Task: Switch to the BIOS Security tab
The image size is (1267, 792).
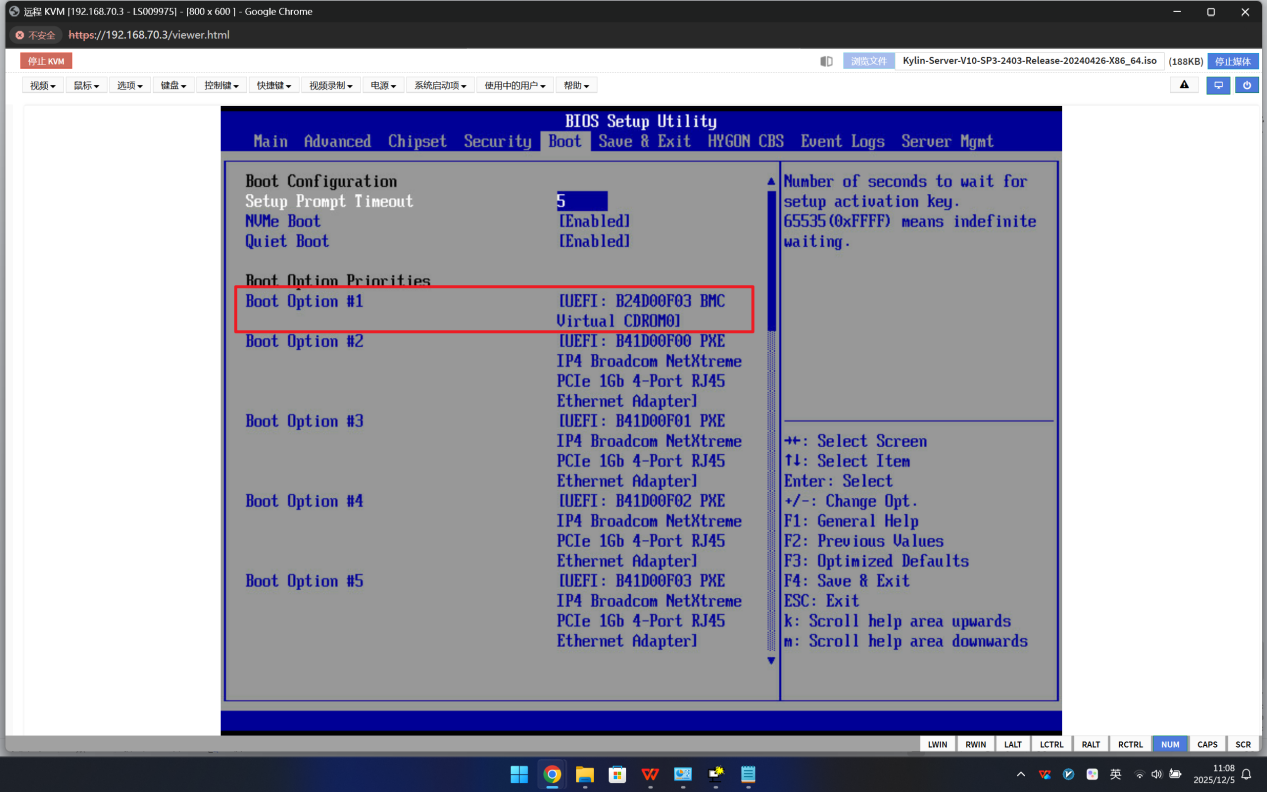Action: (x=497, y=141)
